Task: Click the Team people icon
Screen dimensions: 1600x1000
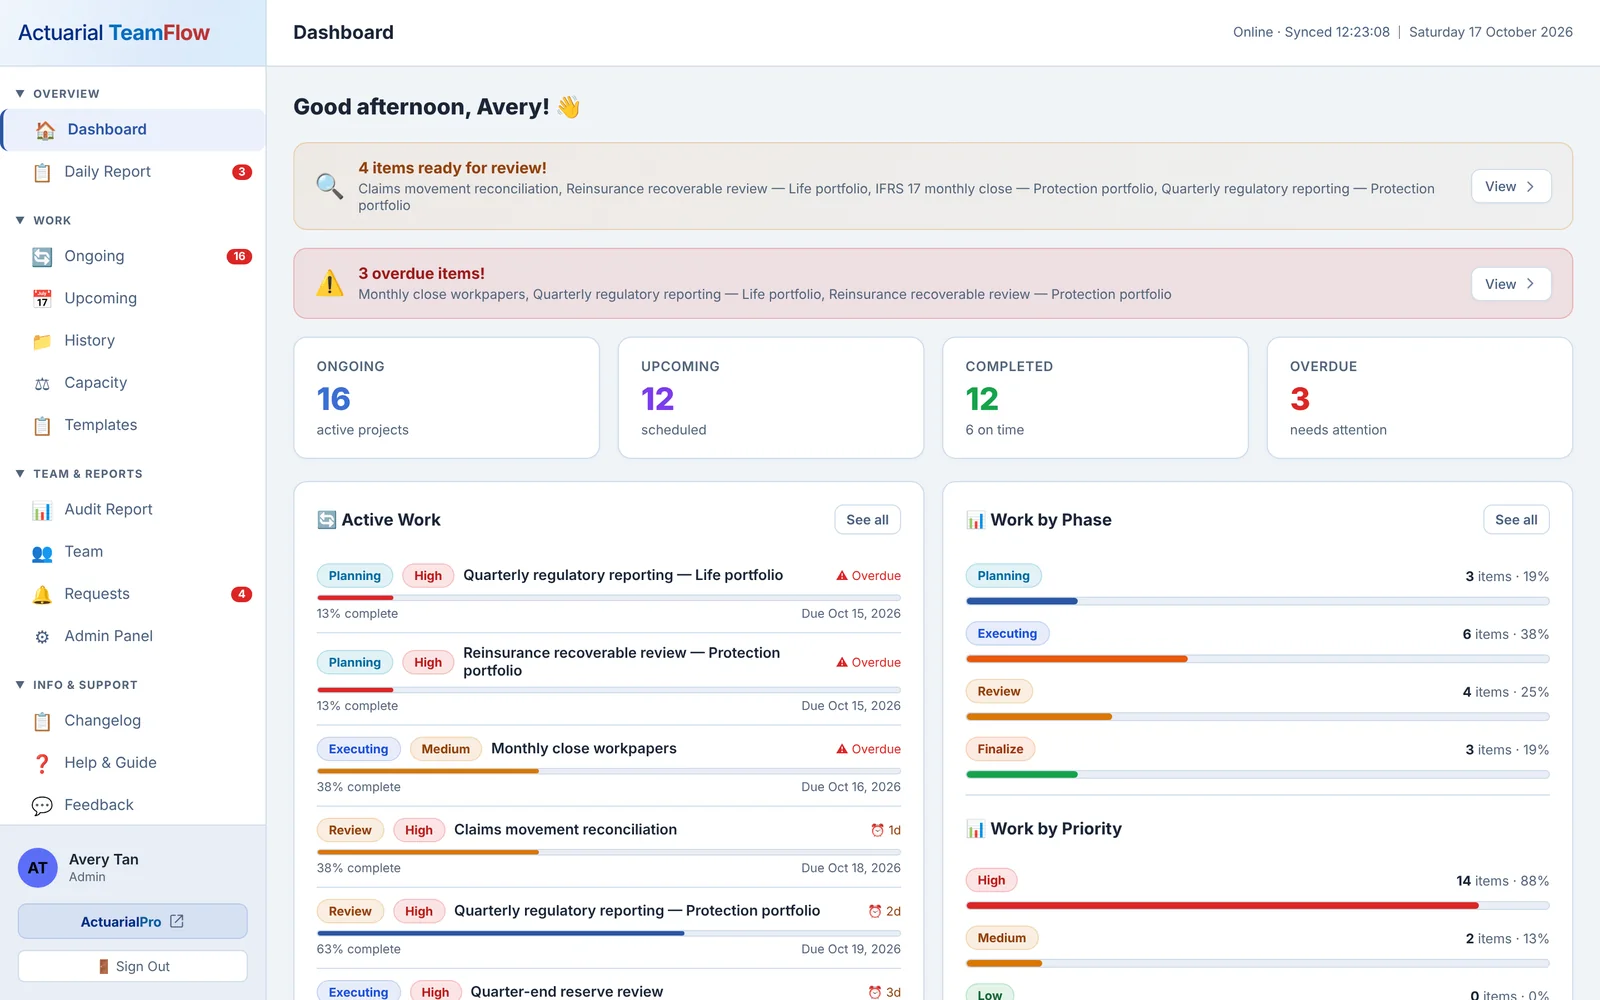Action: (x=42, y=552)
